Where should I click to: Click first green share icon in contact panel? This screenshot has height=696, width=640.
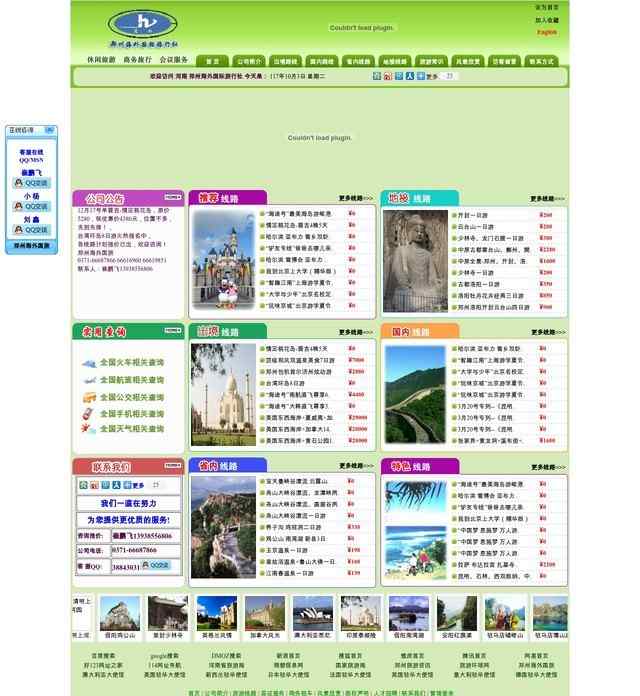click(x=83, y=485)
